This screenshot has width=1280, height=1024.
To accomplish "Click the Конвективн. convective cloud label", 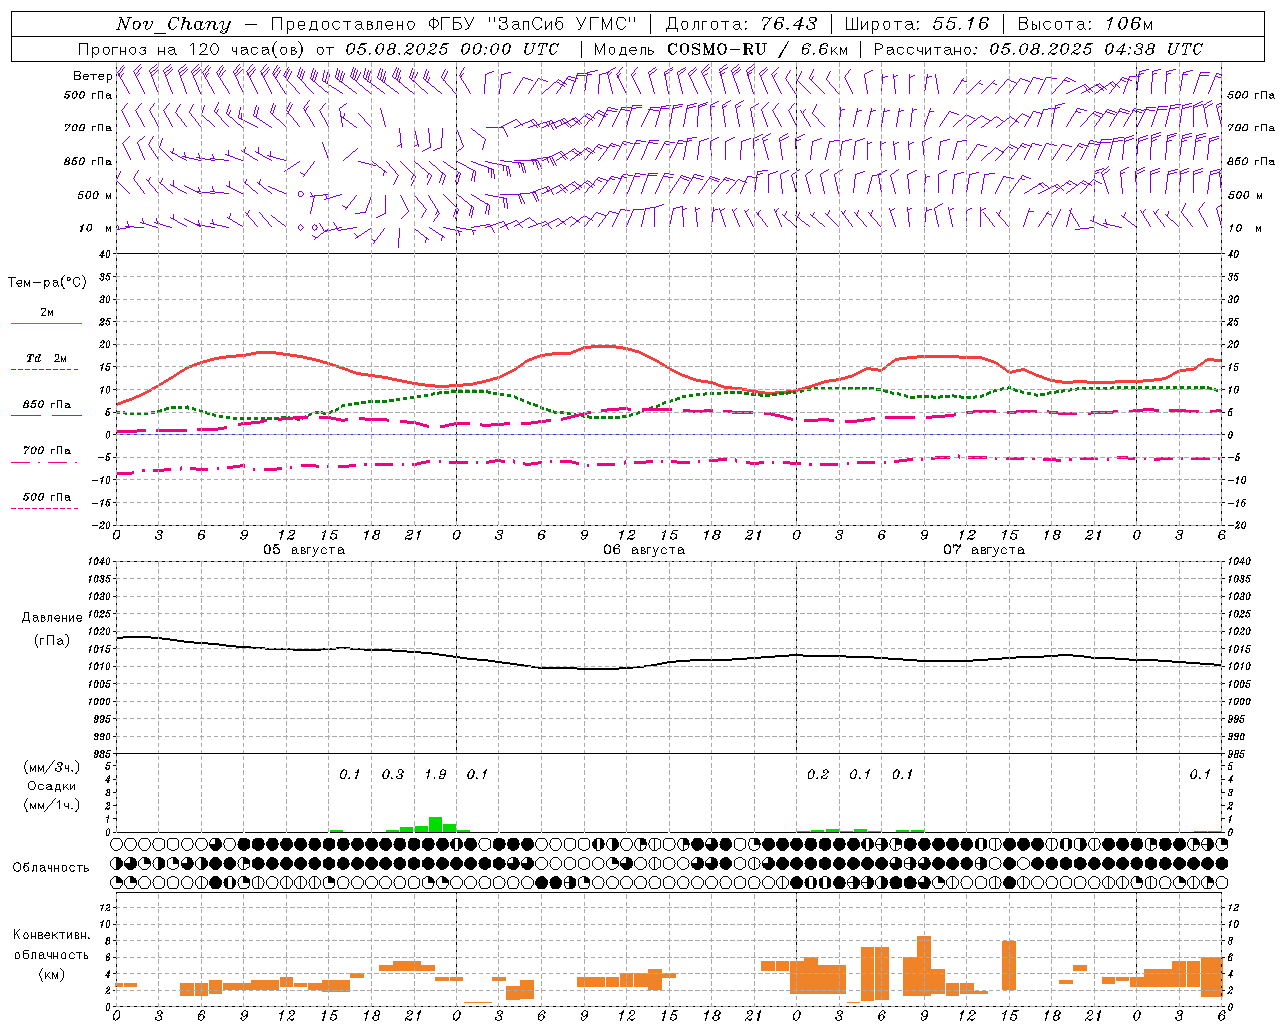I will [x=52, y=935].
